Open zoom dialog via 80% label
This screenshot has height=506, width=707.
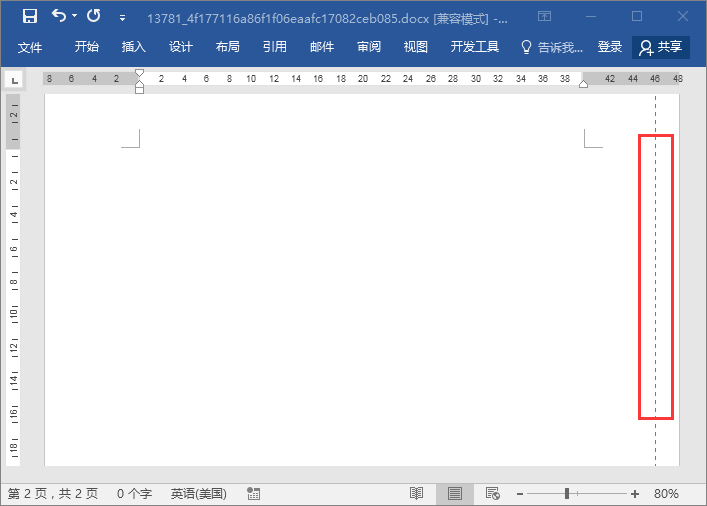pyautogui.click(x=666, y=494)
